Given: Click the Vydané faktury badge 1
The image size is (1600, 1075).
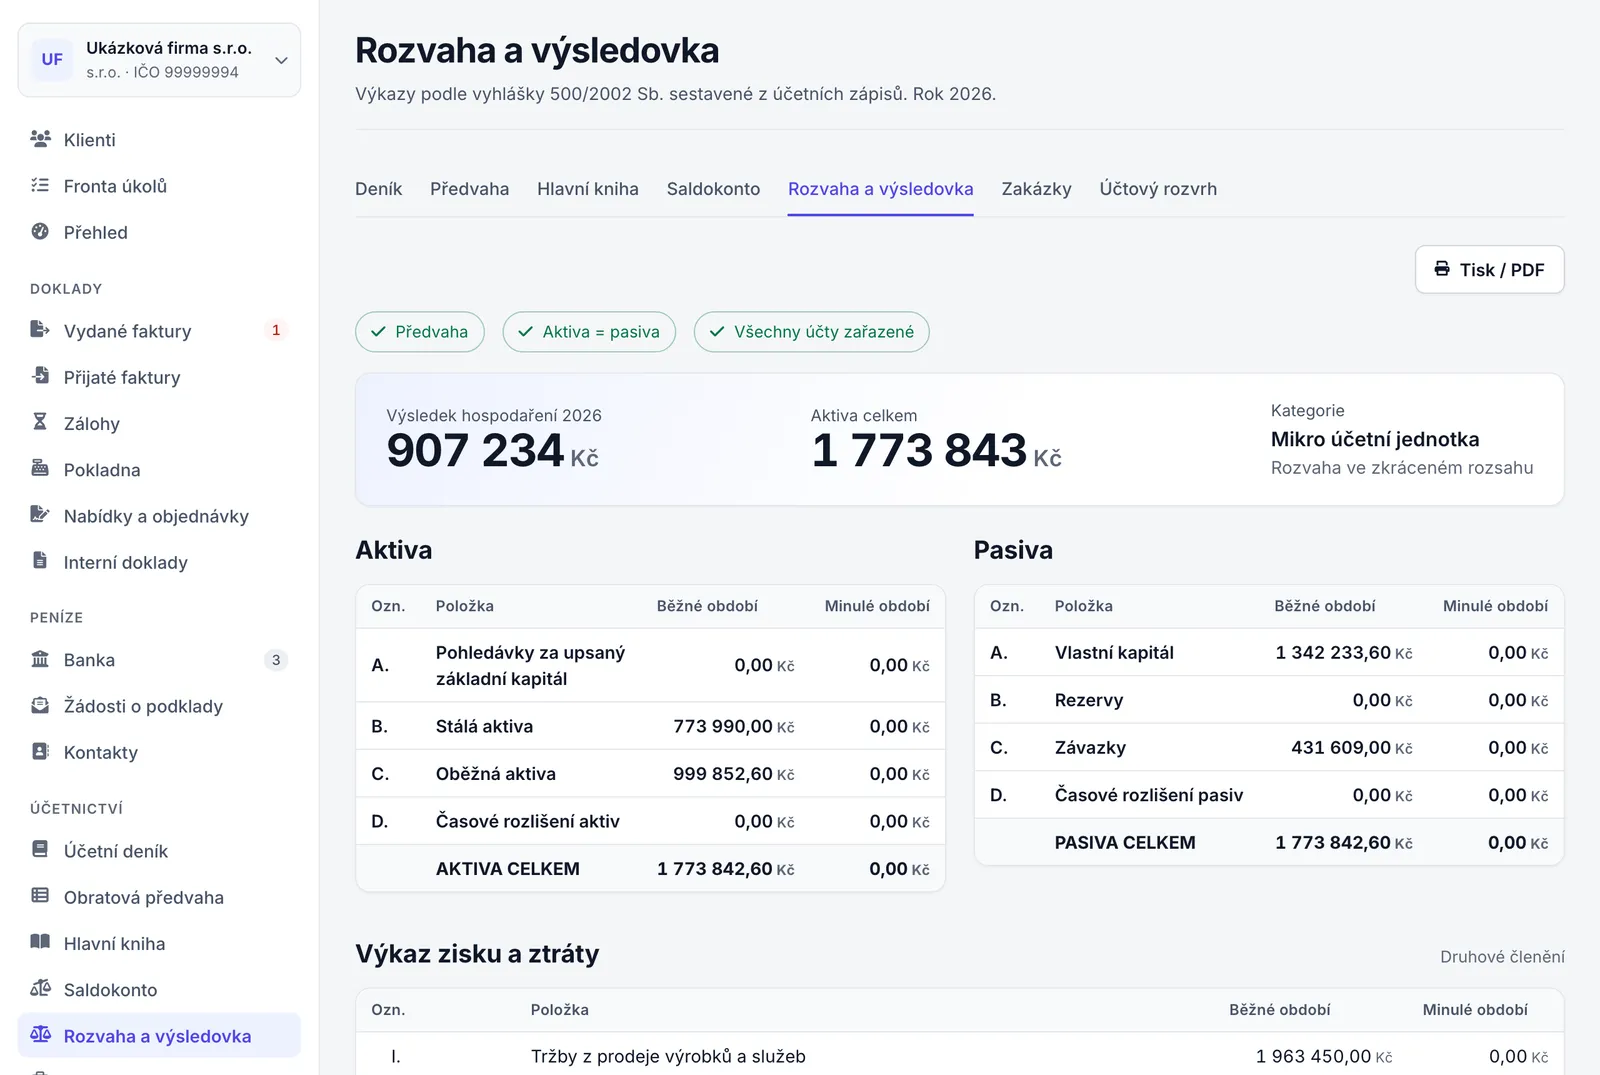Looking at the screenshot, I should (276, 330).
